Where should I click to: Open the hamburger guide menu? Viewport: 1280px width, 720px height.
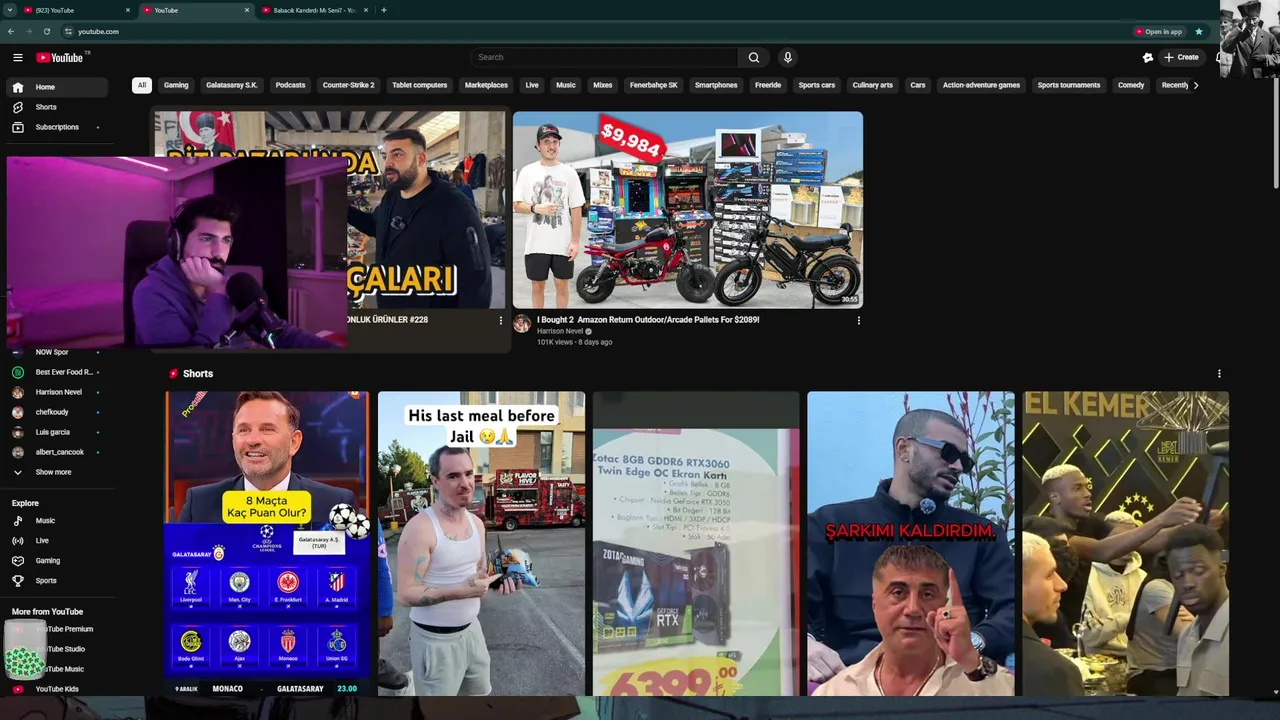pos(17,57)
